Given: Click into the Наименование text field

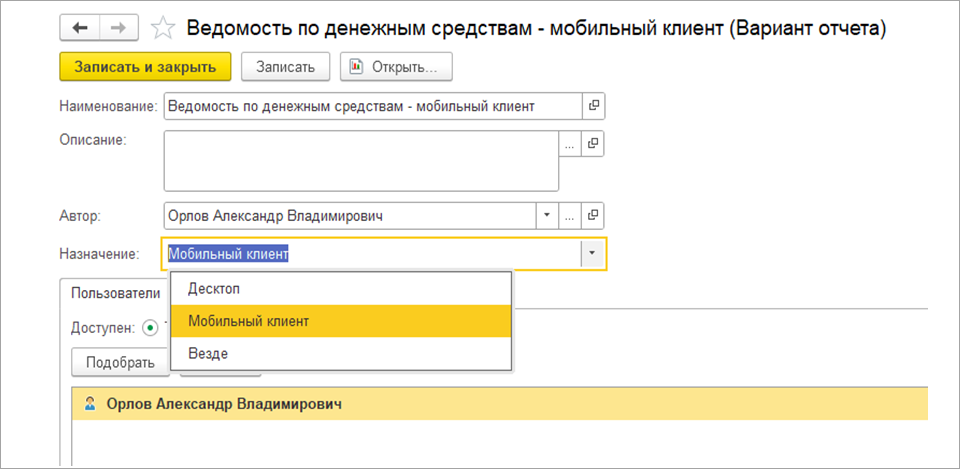Looking at the screenshot, I should click(370, 106).
